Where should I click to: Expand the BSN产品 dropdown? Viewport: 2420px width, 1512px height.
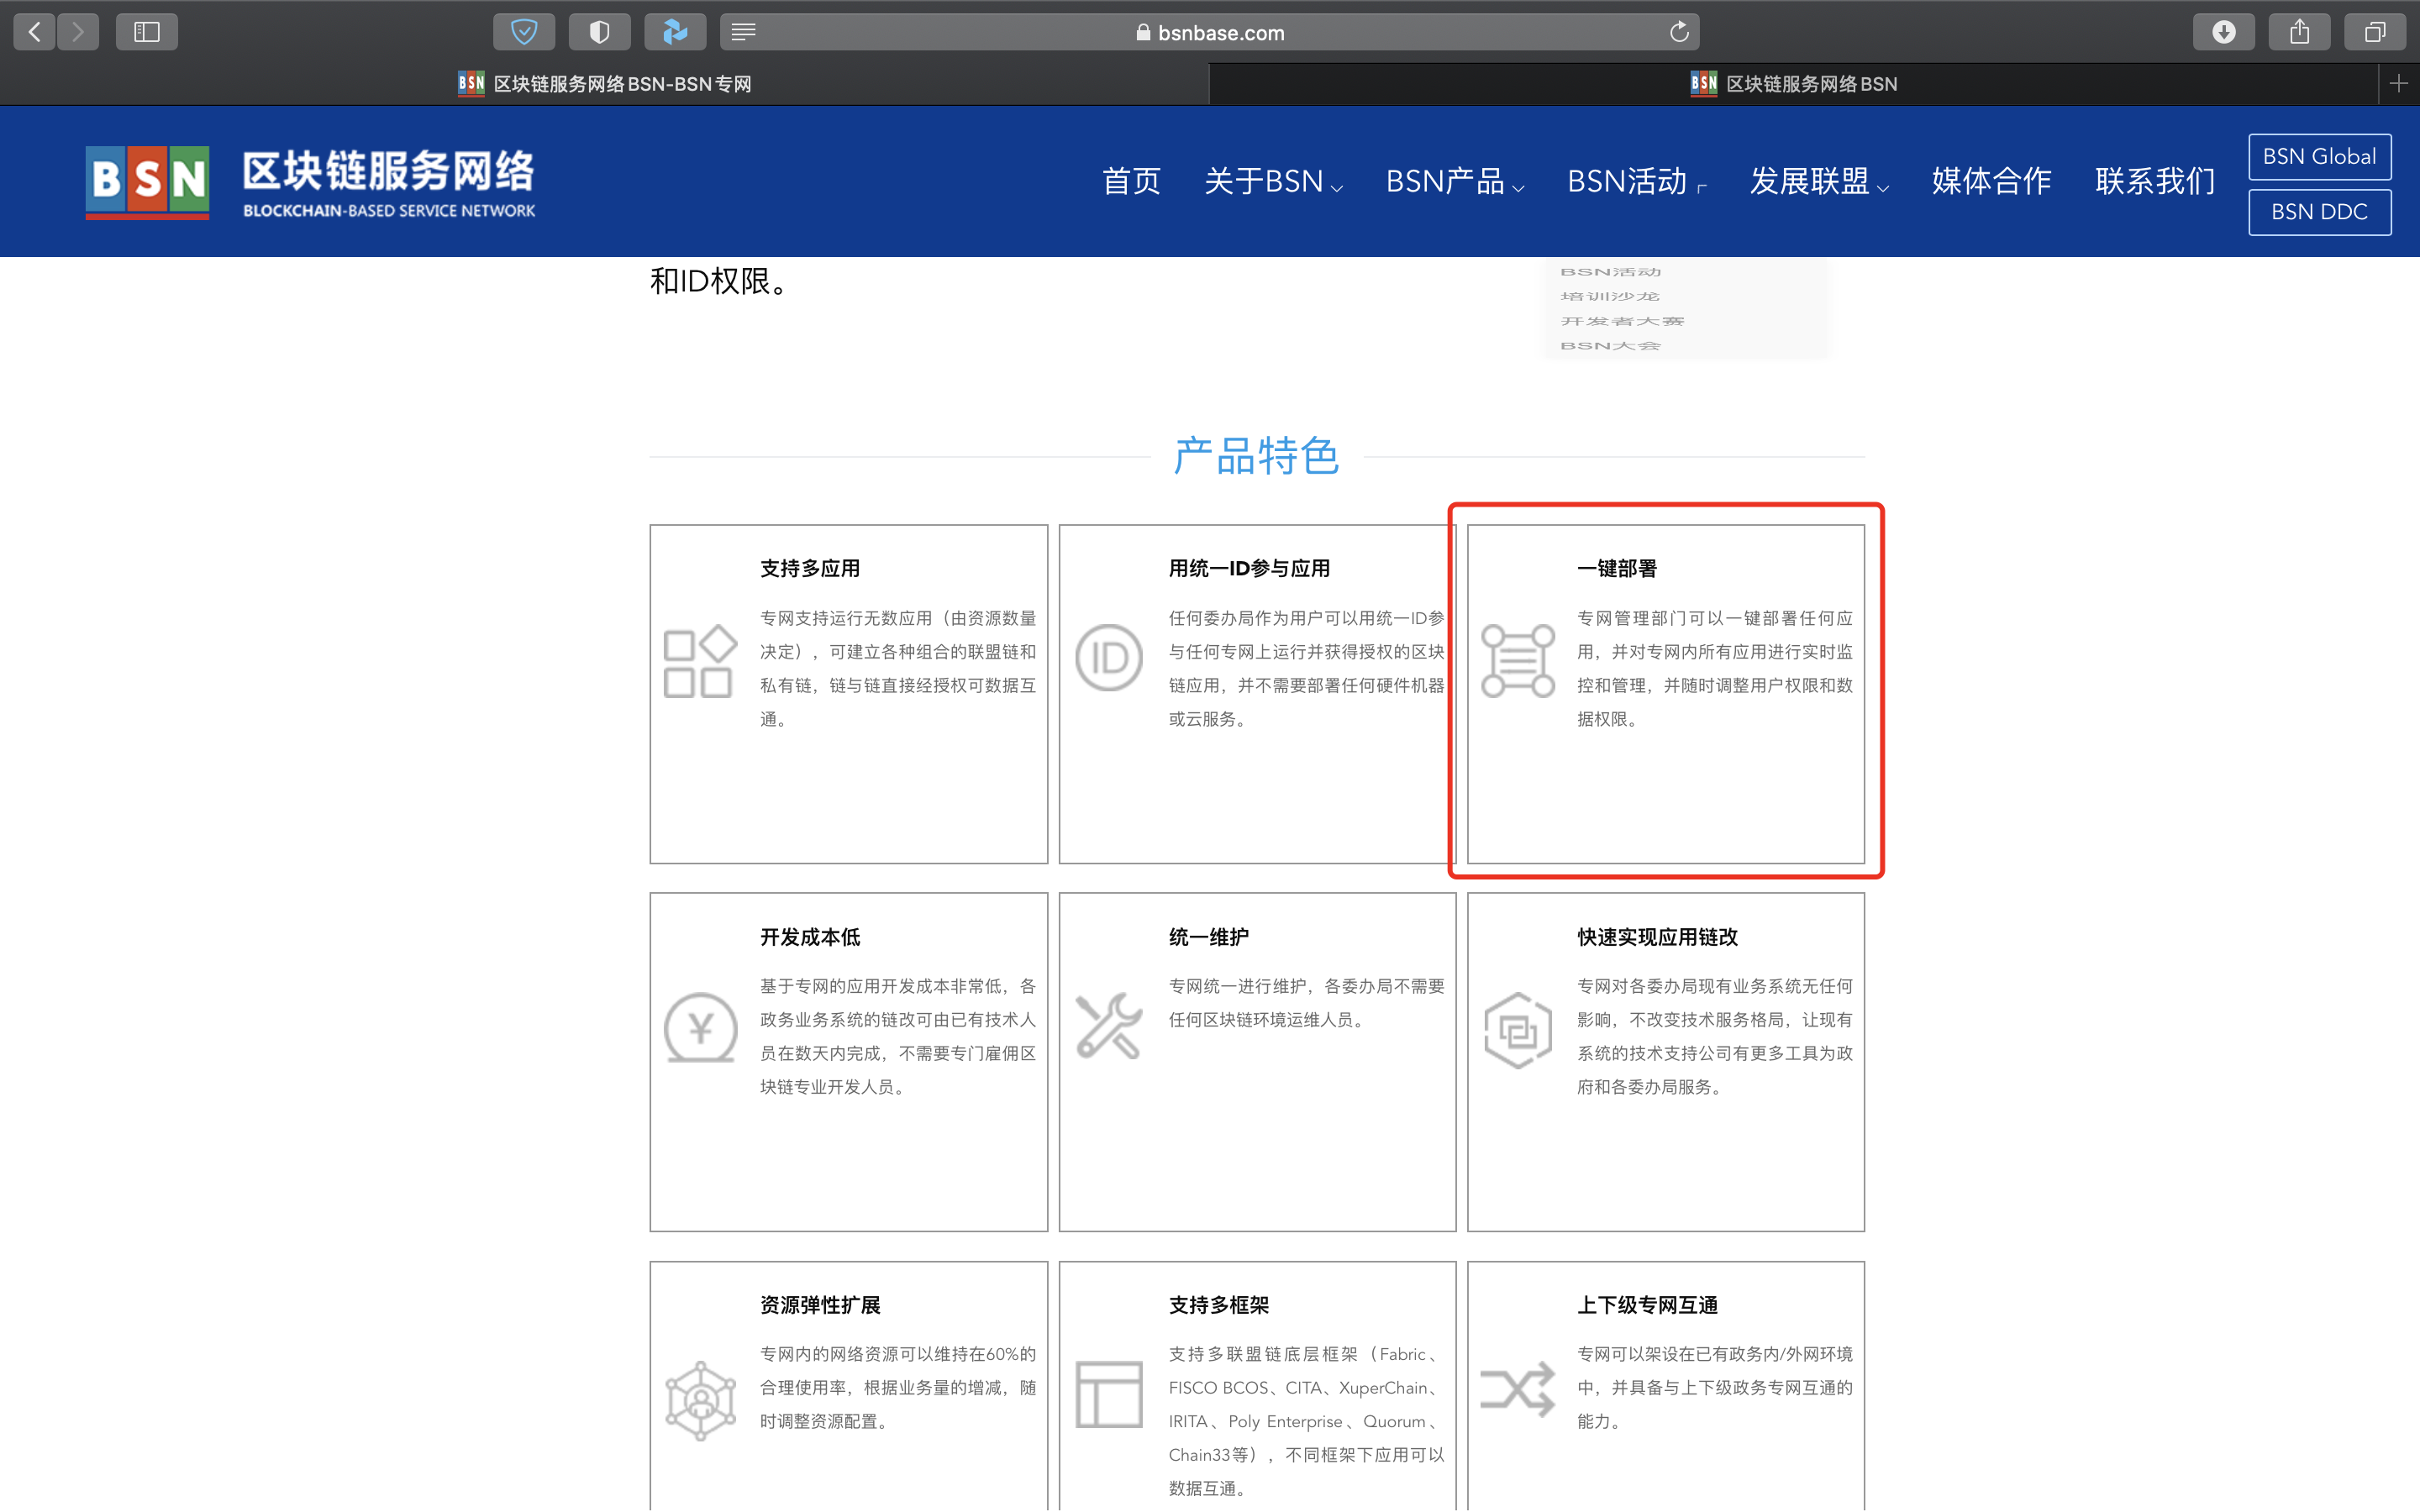tap(1455, 181)
